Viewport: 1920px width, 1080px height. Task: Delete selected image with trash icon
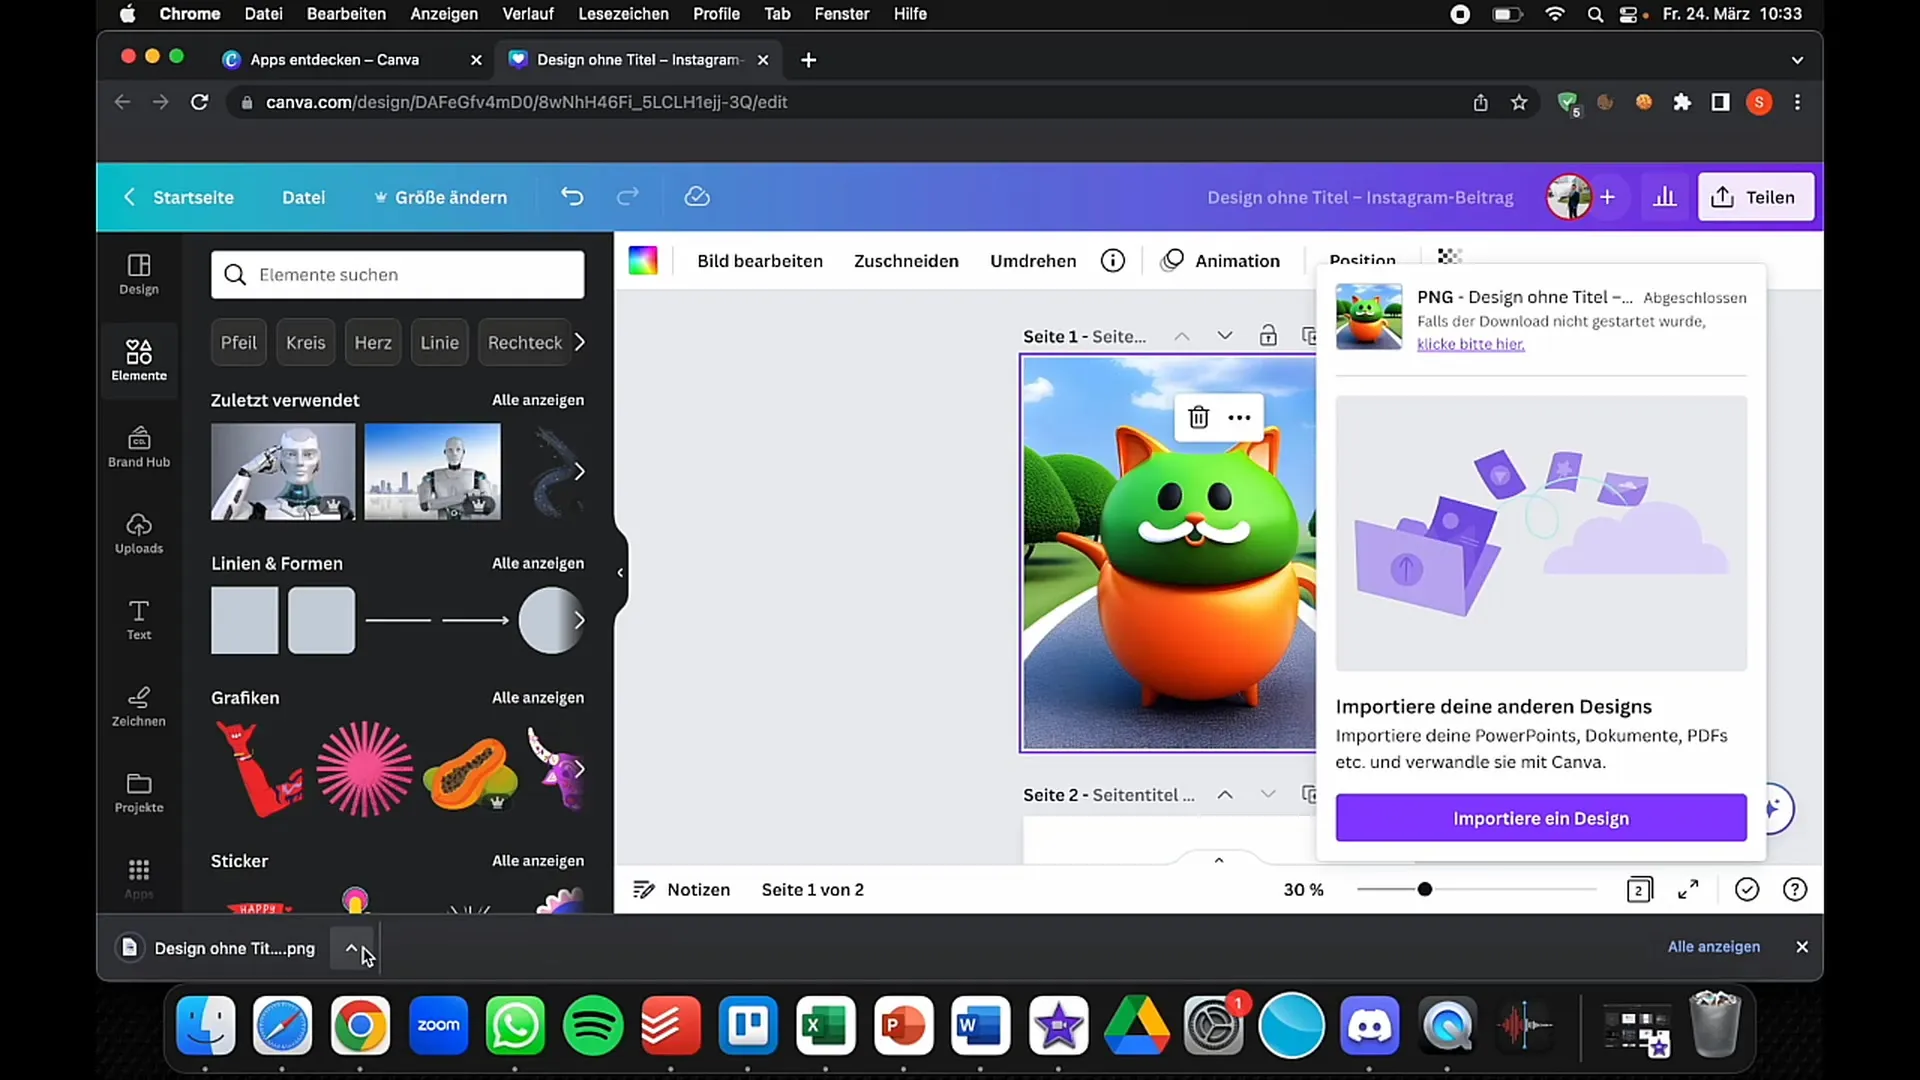1199,417
